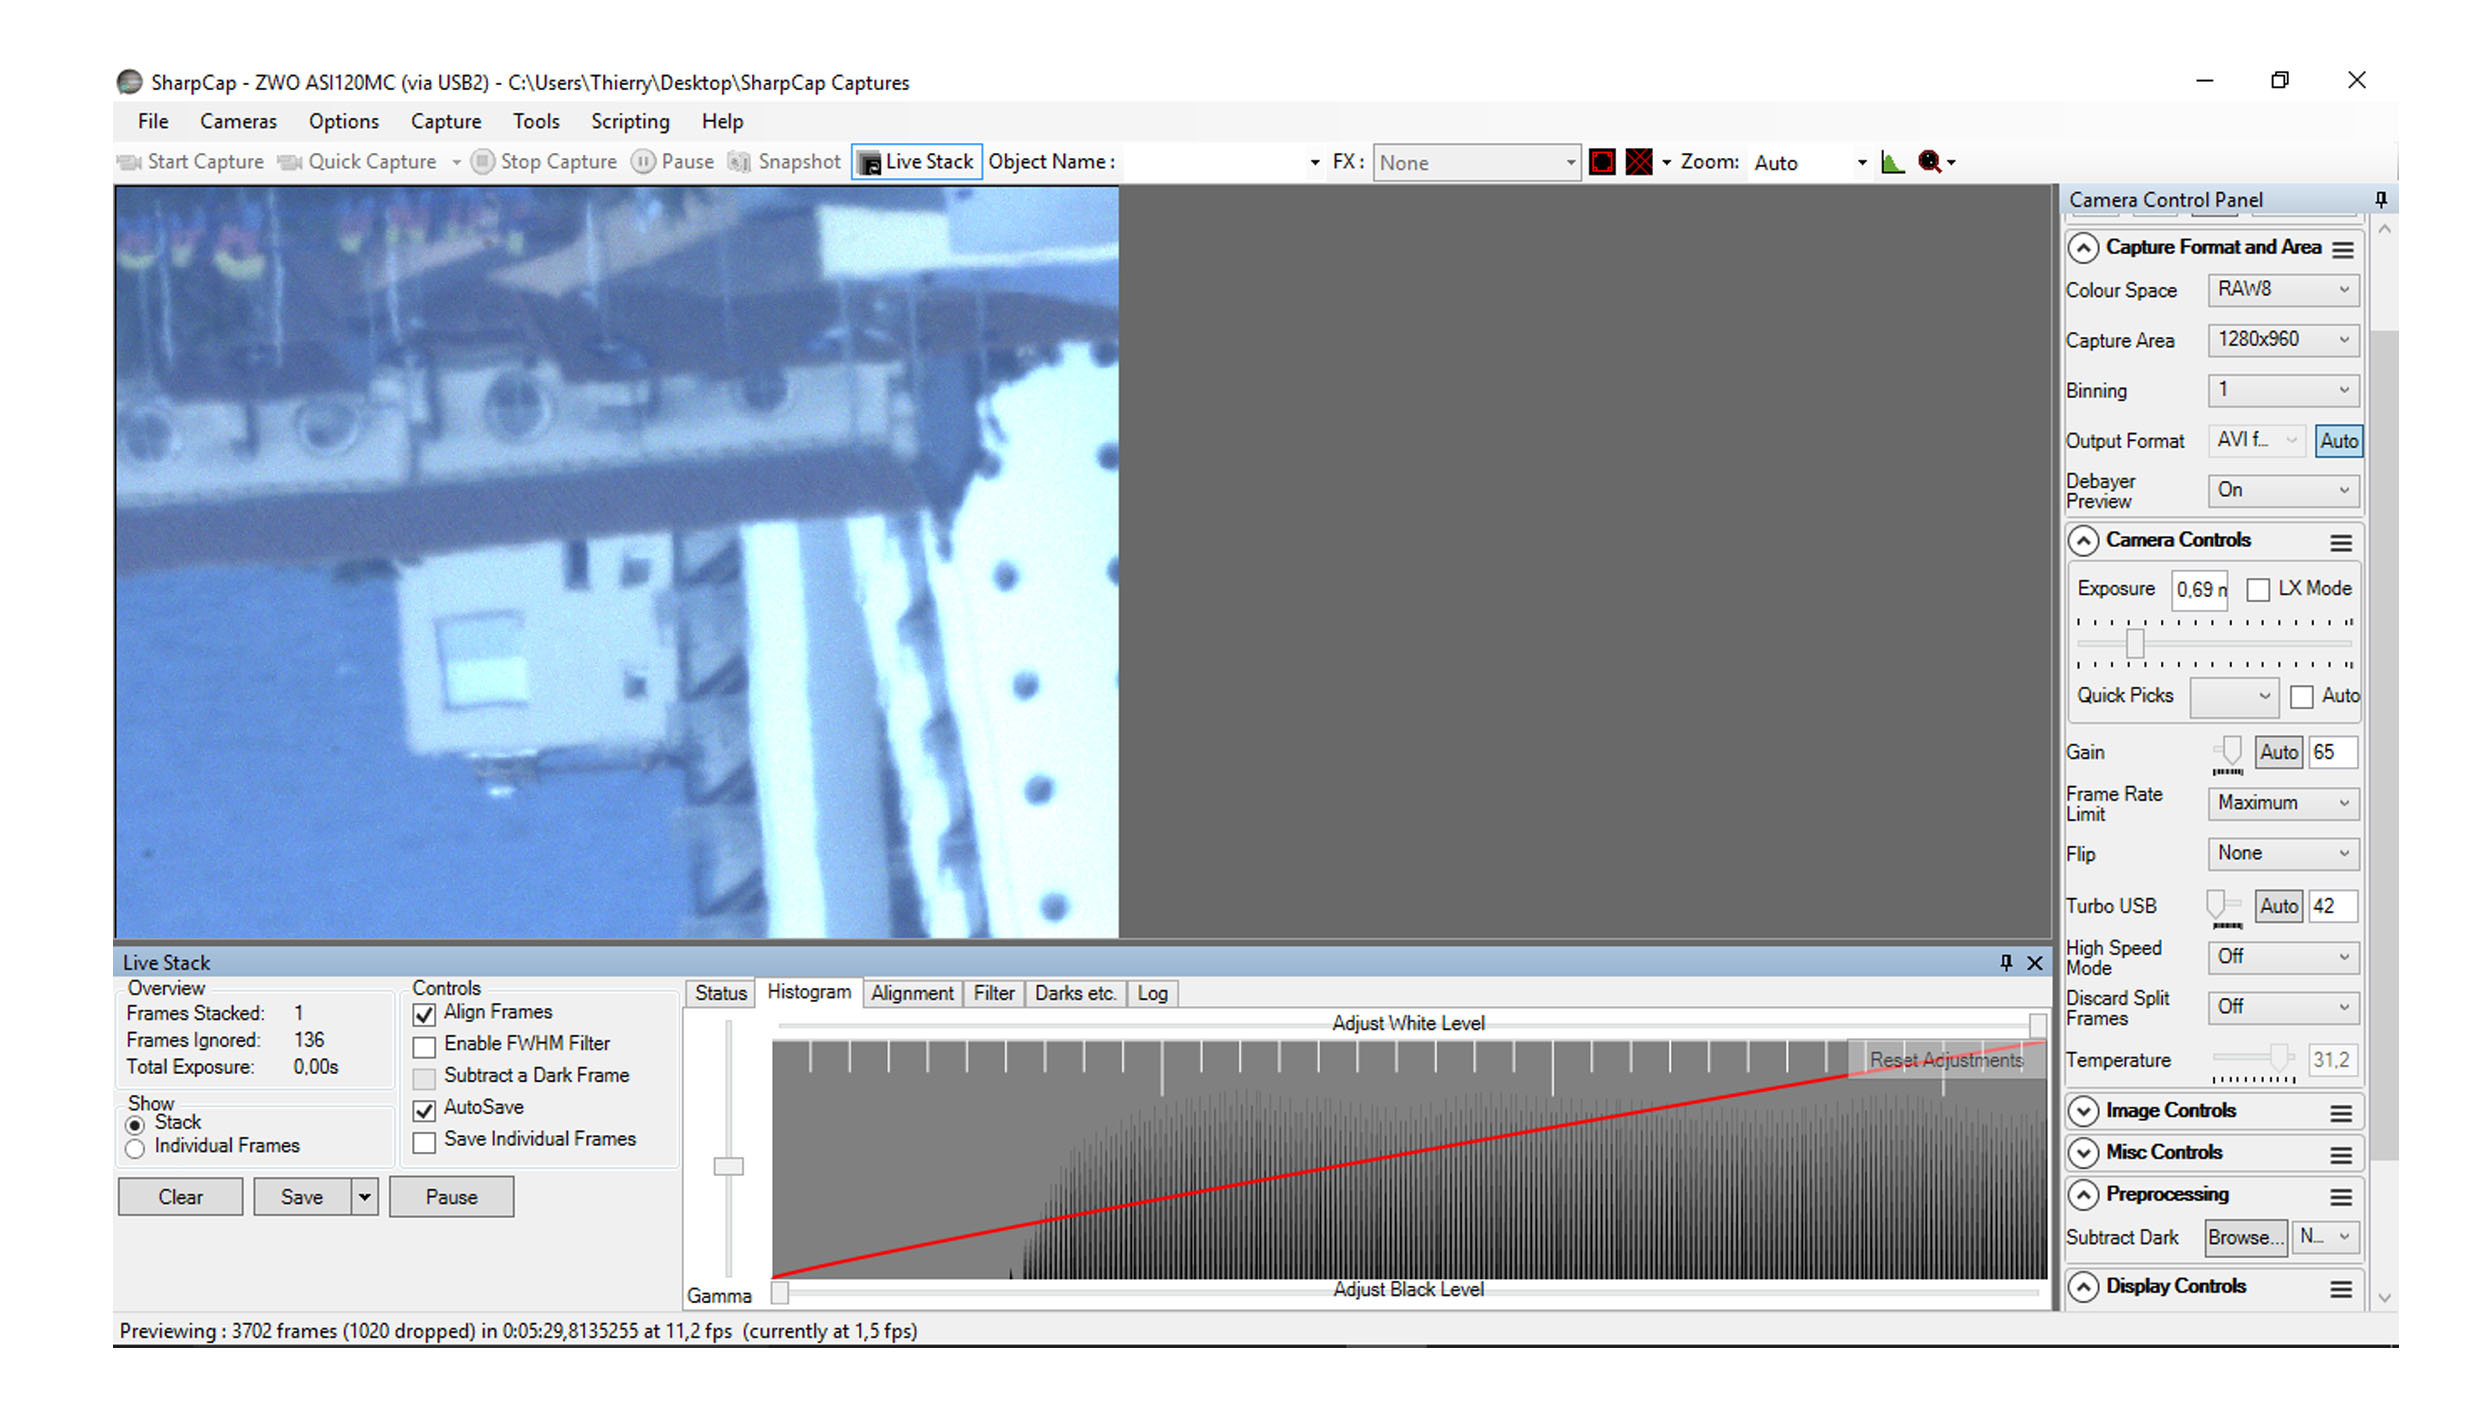Open the image histogram icon
This screenshot has width=2472, height=1408.
pyautogui.click(x=1892, y=162)
